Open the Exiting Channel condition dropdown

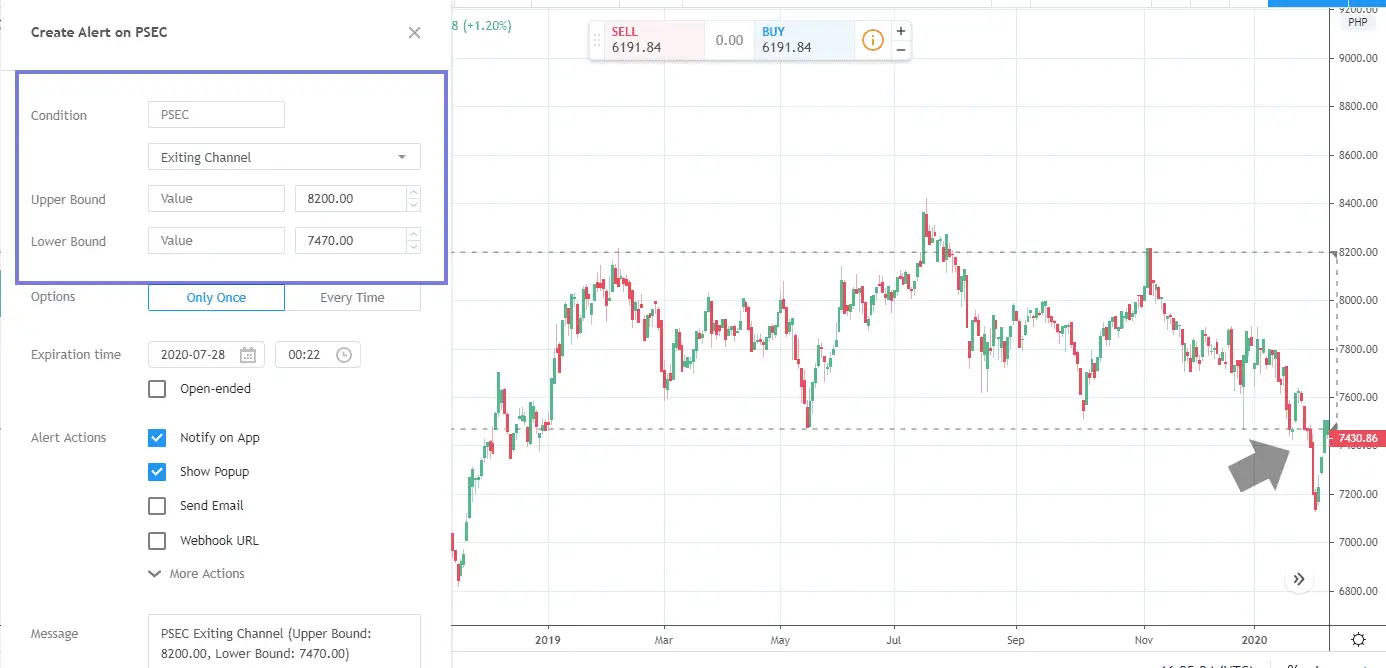(x=283, y=157)
